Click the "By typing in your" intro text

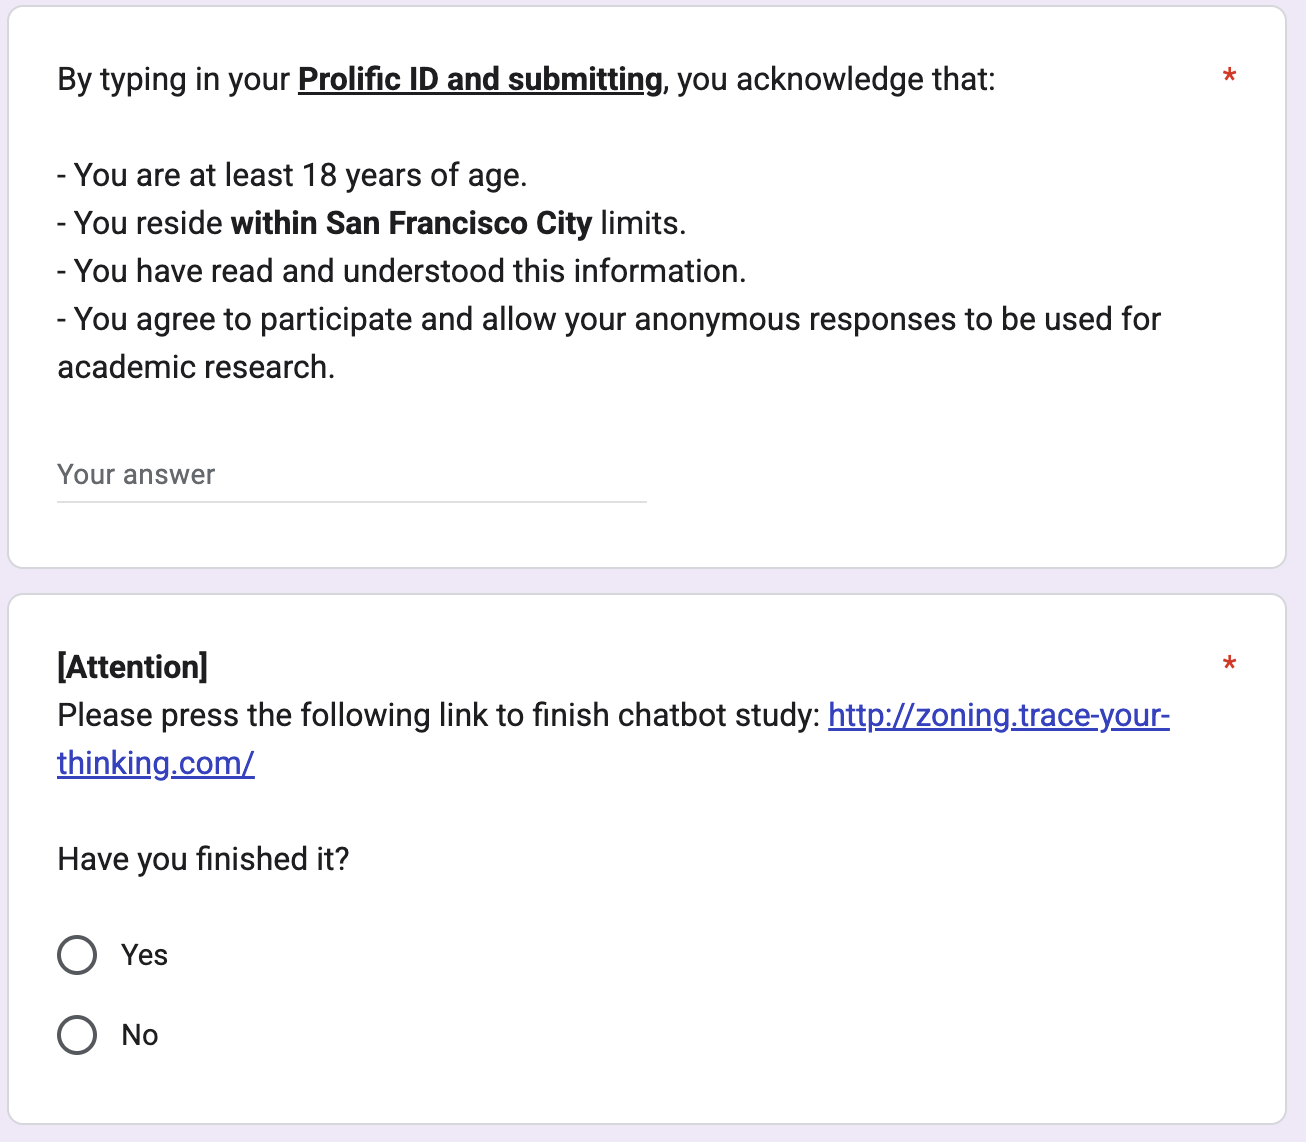pos(173,80)
